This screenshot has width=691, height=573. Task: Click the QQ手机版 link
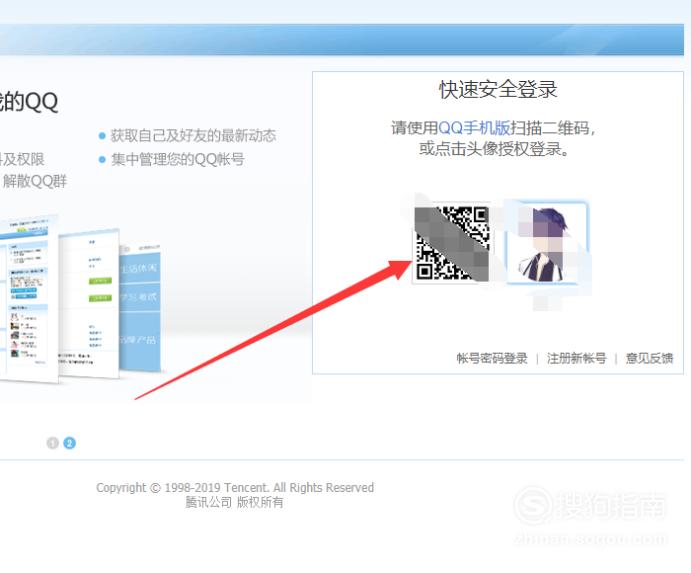(474, 128)
